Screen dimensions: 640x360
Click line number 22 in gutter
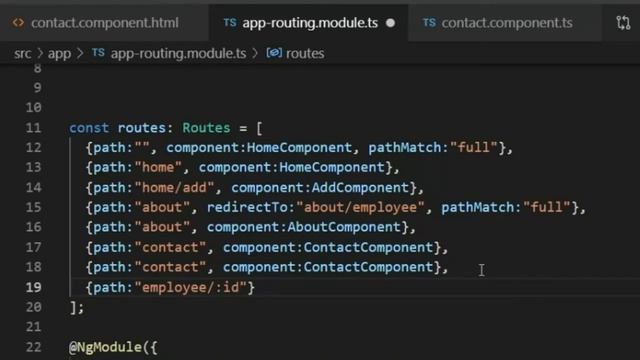click(33, 347)
